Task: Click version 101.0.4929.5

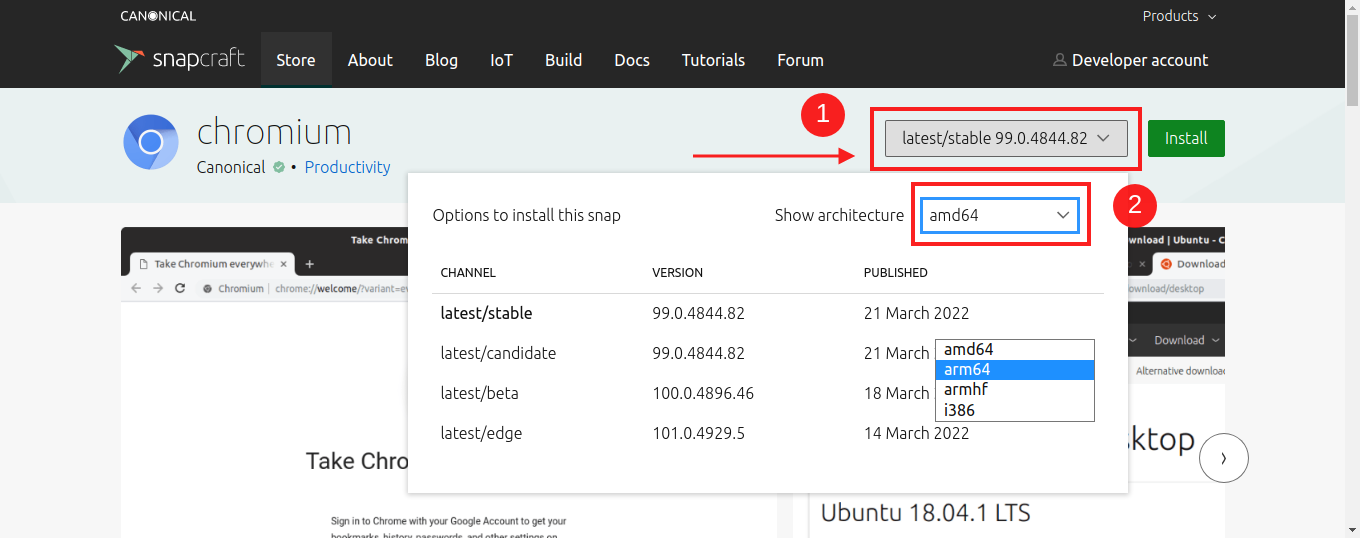Action: tap(699, 433)
